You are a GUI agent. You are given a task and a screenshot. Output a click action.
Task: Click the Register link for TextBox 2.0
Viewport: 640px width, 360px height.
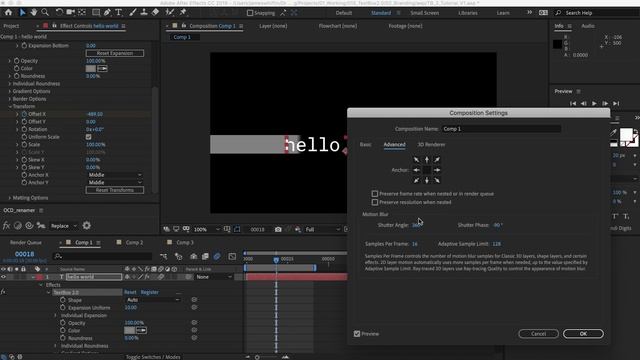[149, 292]
